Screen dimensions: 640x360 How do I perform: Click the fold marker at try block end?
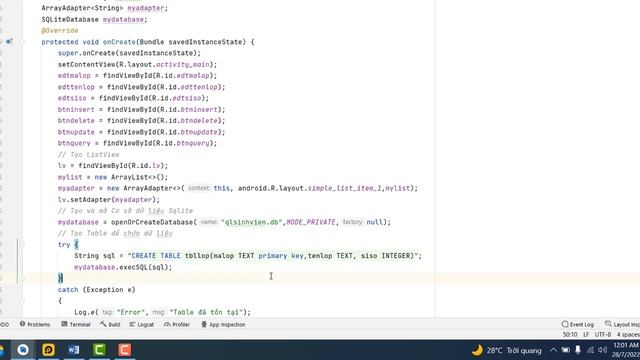[22, 278]
